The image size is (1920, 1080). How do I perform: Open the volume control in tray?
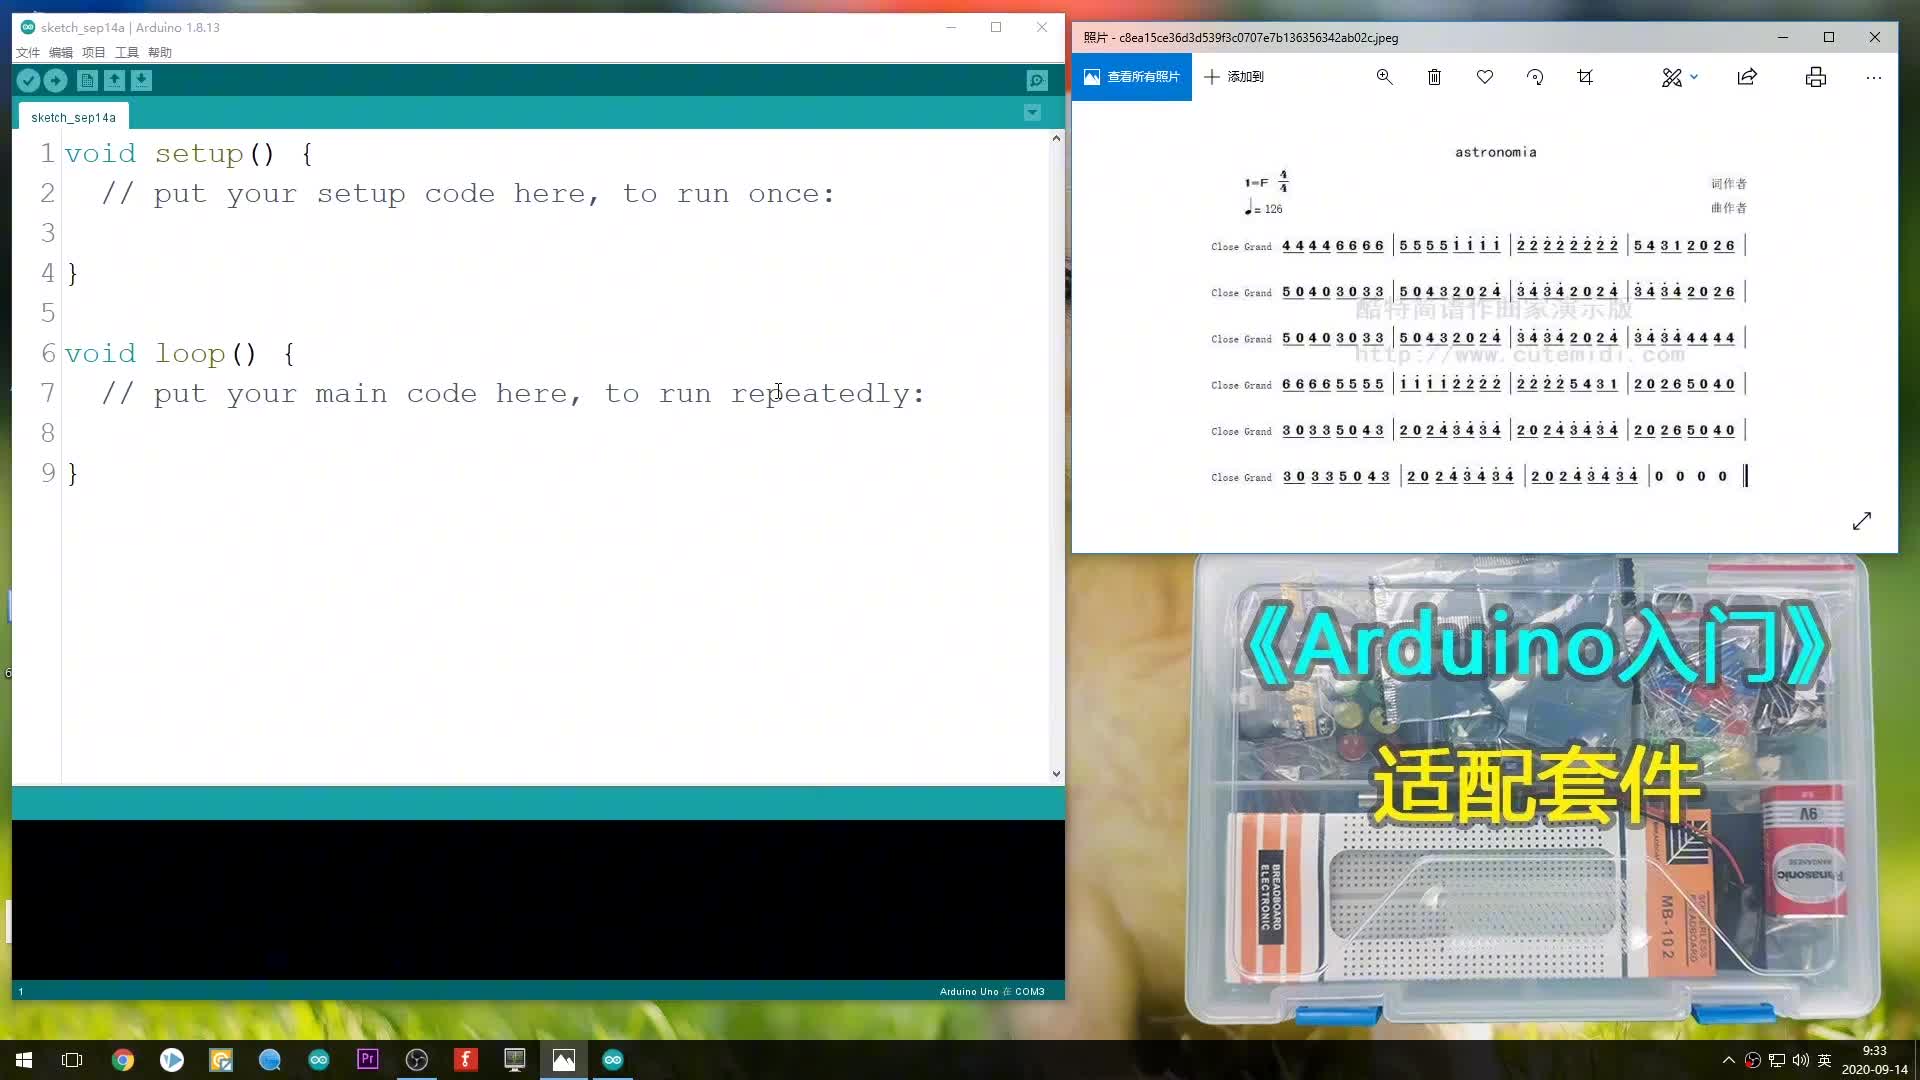1801,1060
